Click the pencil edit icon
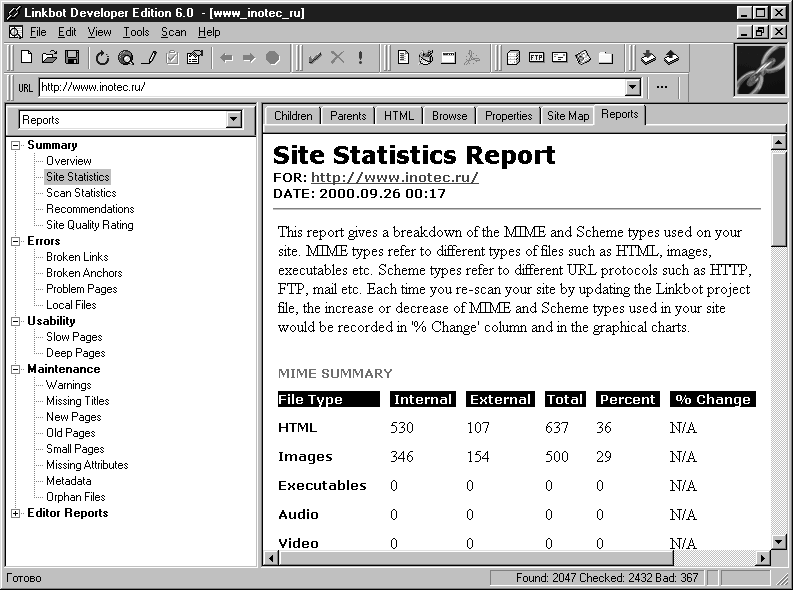 (149, 58)
